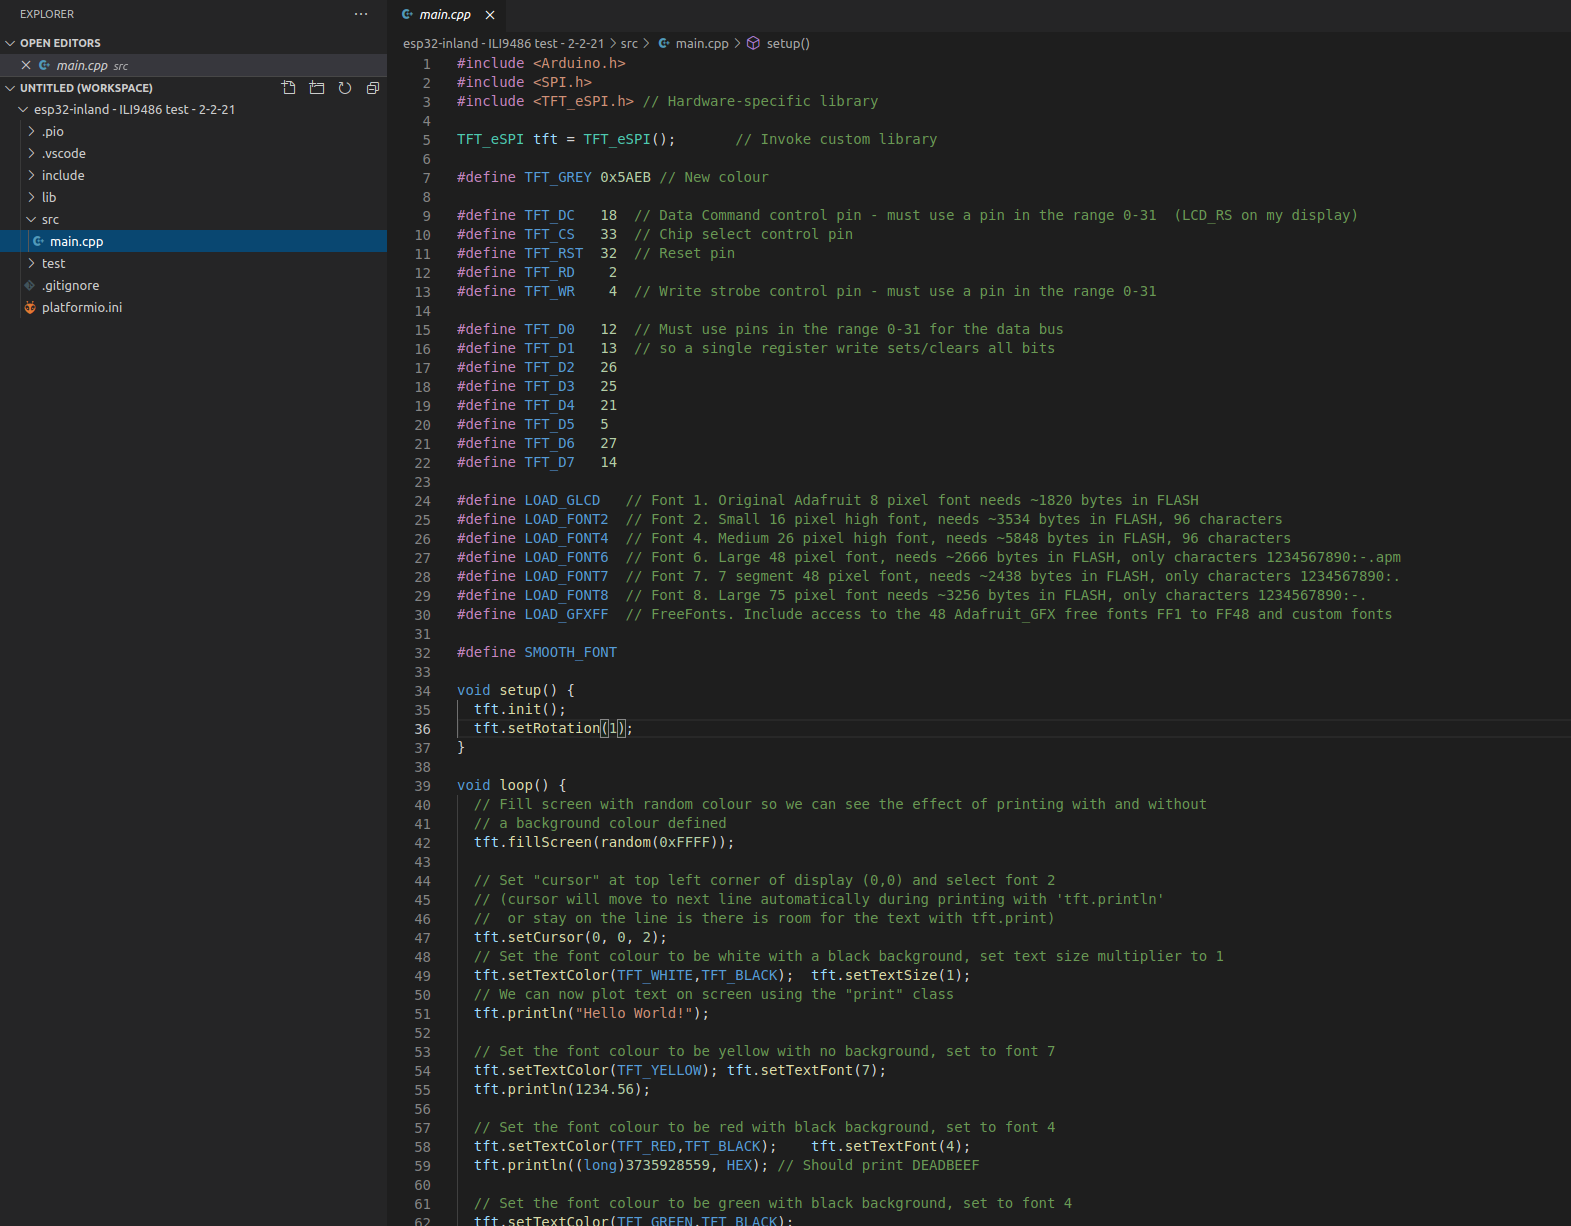Select the main.cpp editor tab
Image resolution: width=1571 pixels, height=1226 pixels.
coord(444,15)
